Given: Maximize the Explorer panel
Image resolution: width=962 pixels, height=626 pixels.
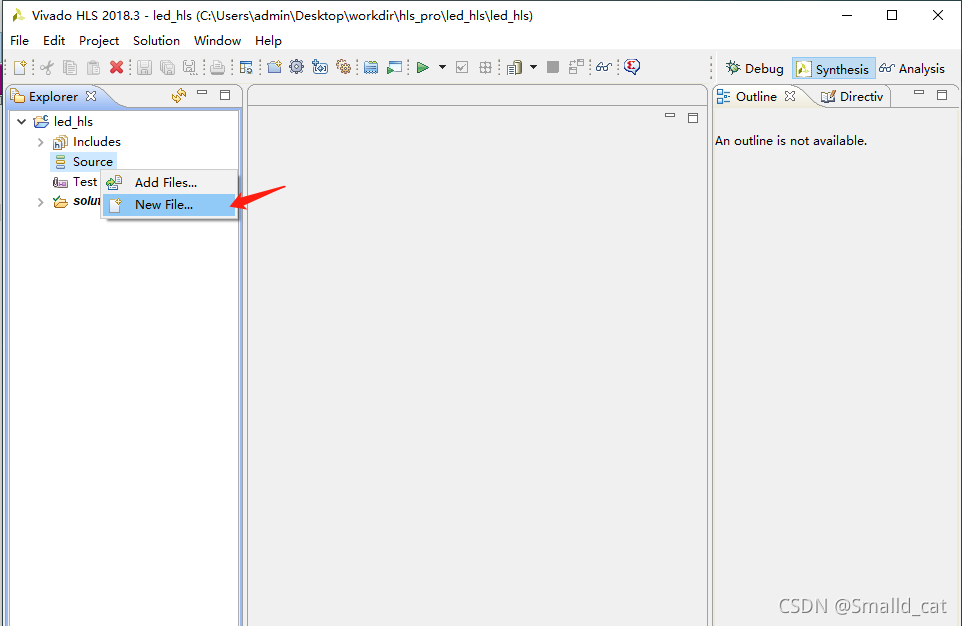Looking at the screenshot, I should 225,95.
